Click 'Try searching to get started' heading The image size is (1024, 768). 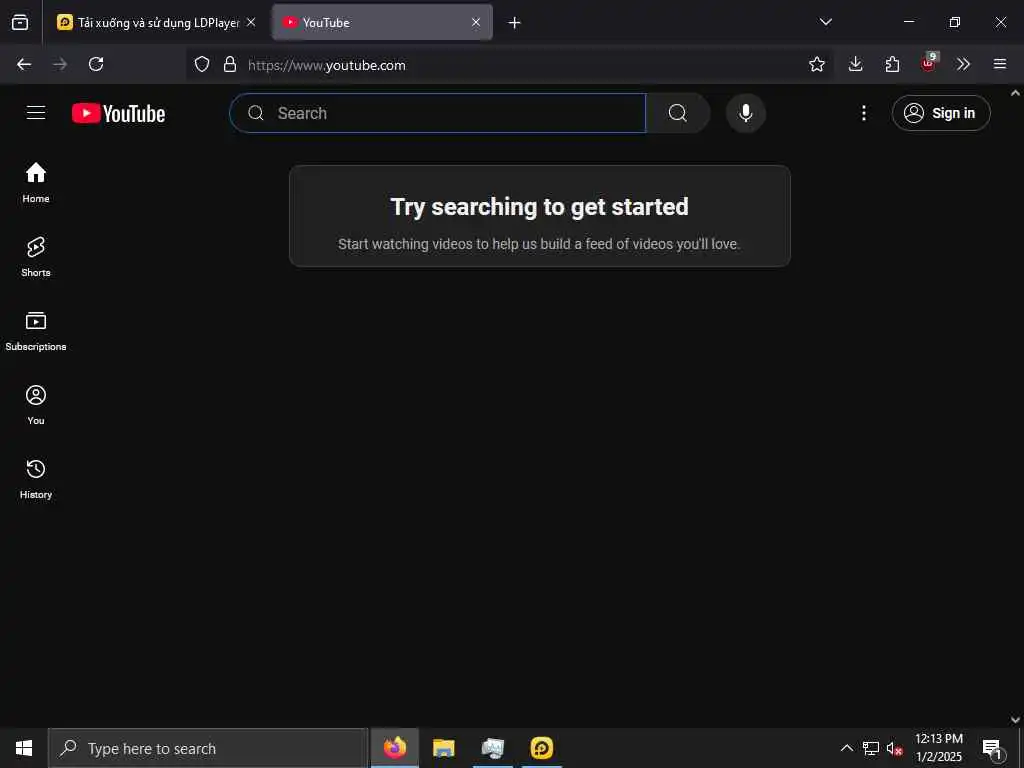(x=539, y=206)
